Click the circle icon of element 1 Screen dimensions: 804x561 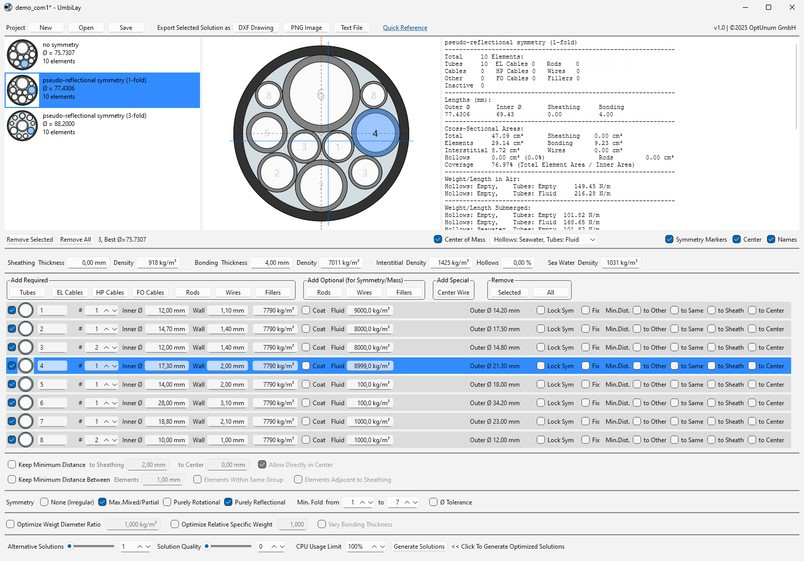pos(26,310)
